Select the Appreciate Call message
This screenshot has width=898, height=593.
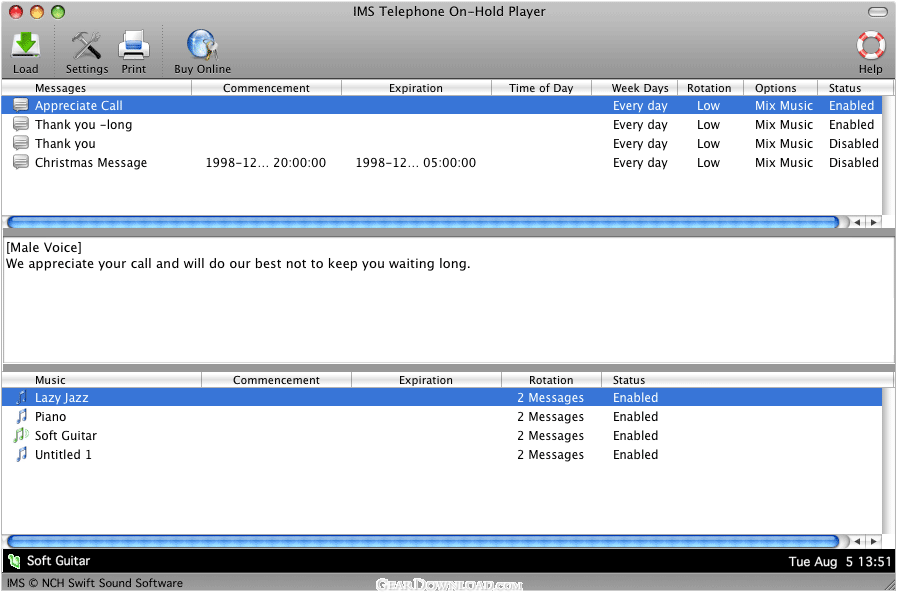(442, 105)
